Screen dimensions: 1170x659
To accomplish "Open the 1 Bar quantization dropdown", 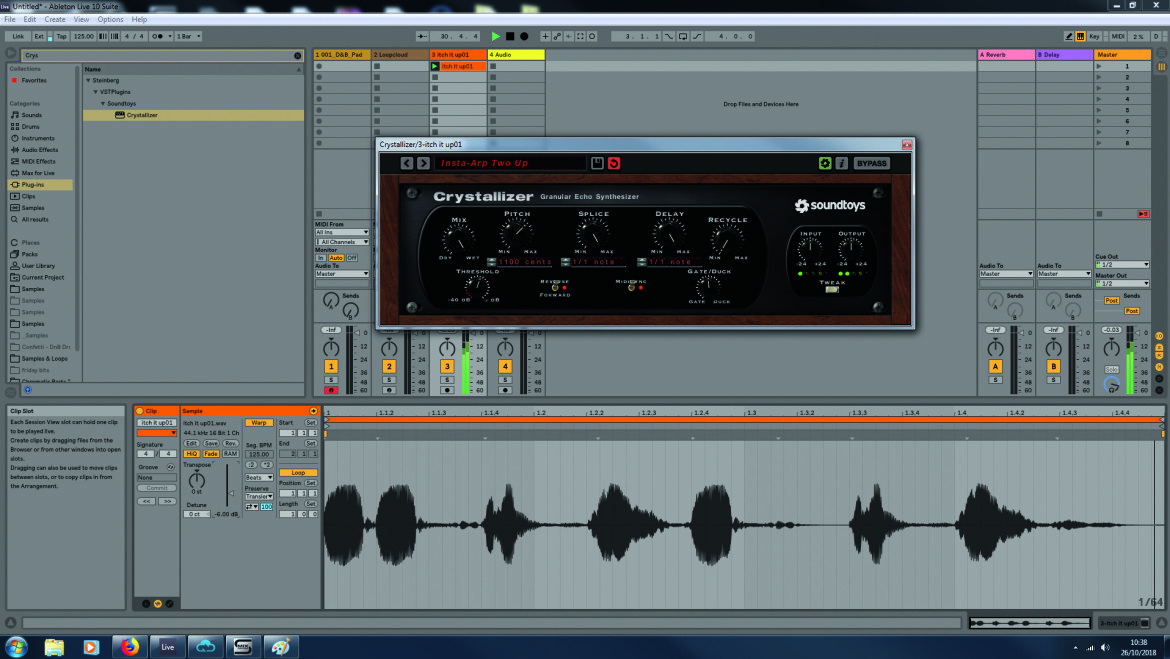I will [x=188, y=36].
